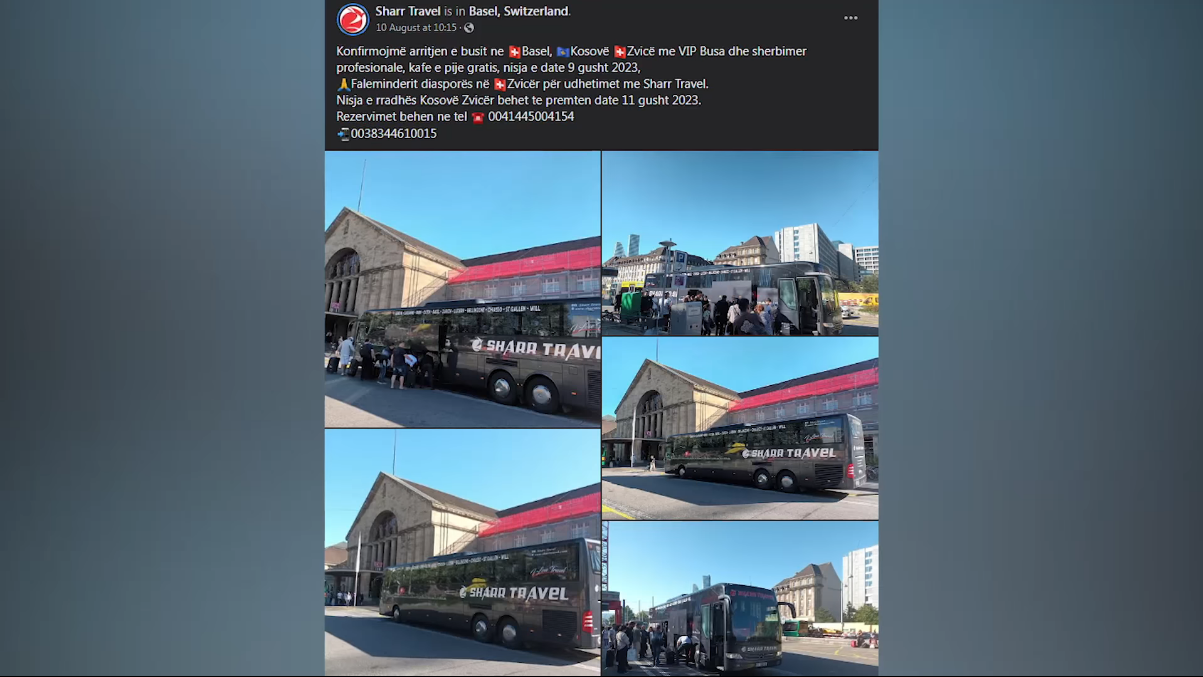This screenshot has height=677, width=1203.
Task: Click phone number 0041445004154
Action: pos(531,117)
